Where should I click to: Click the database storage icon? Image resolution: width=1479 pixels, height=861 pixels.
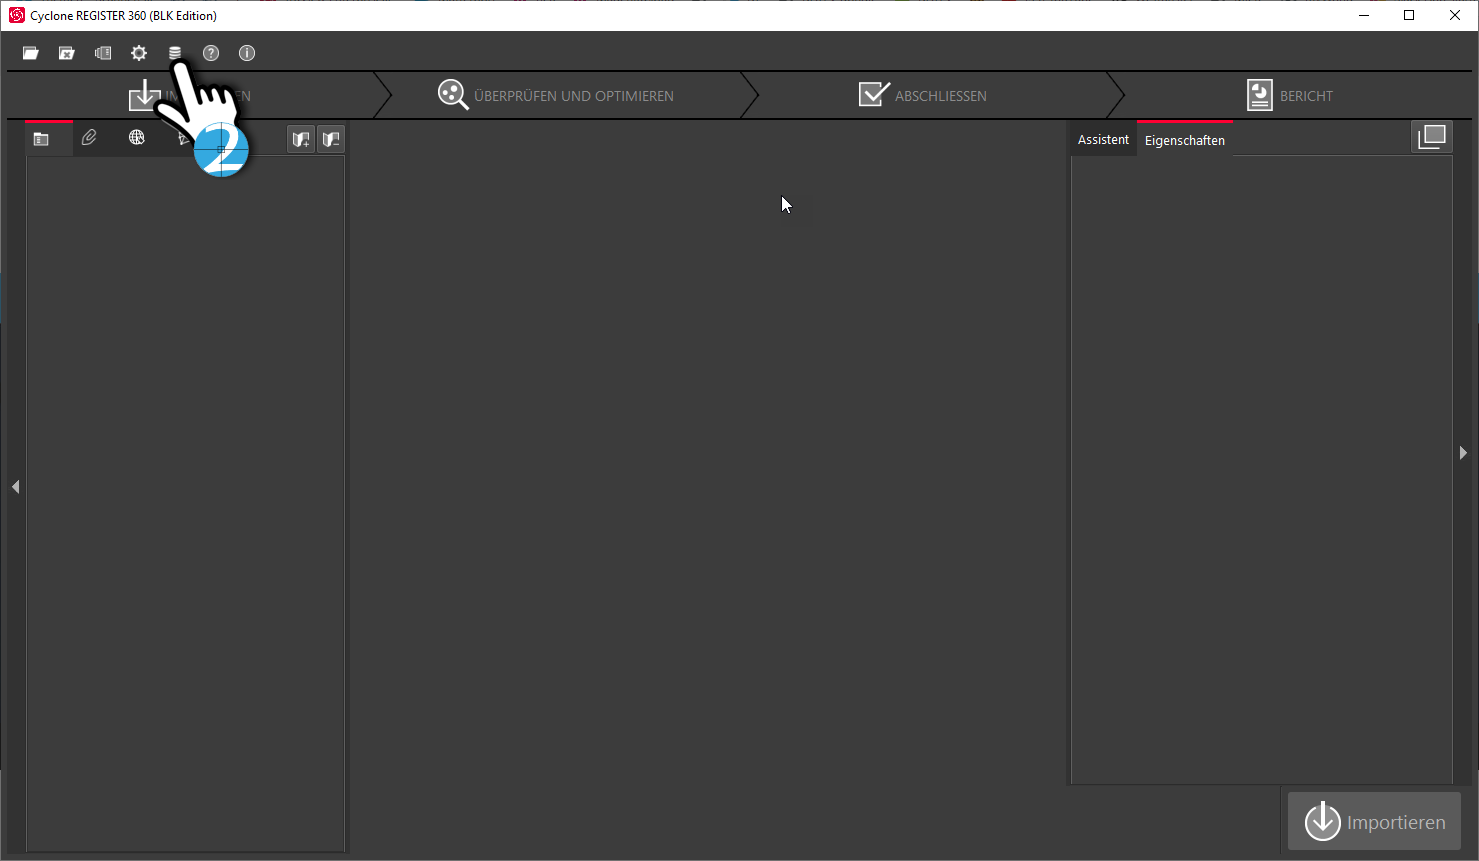[x=175, y=53]
